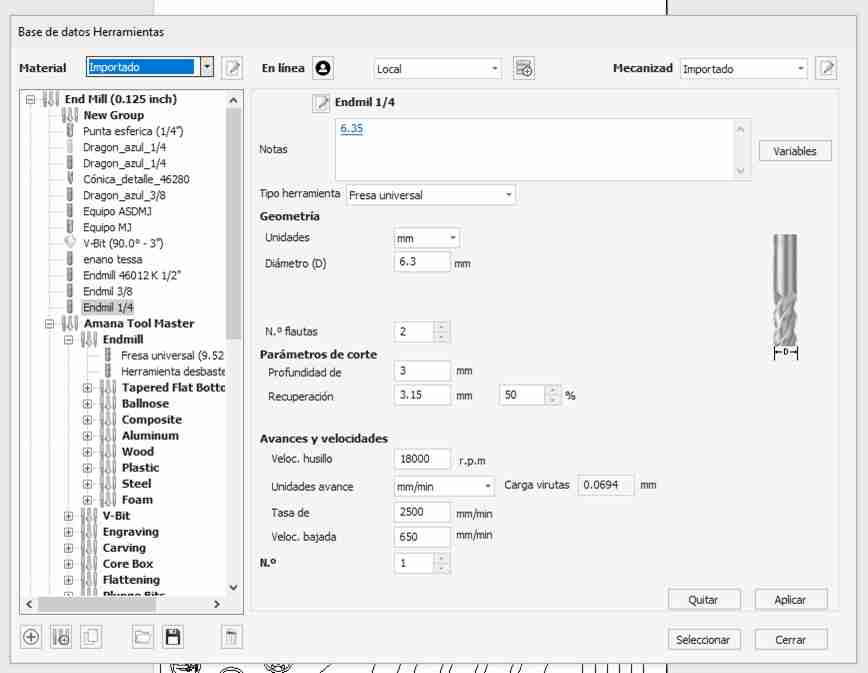Click the end mill preview image
This screenshot has height=673, width=868.
tap(786, 297)
